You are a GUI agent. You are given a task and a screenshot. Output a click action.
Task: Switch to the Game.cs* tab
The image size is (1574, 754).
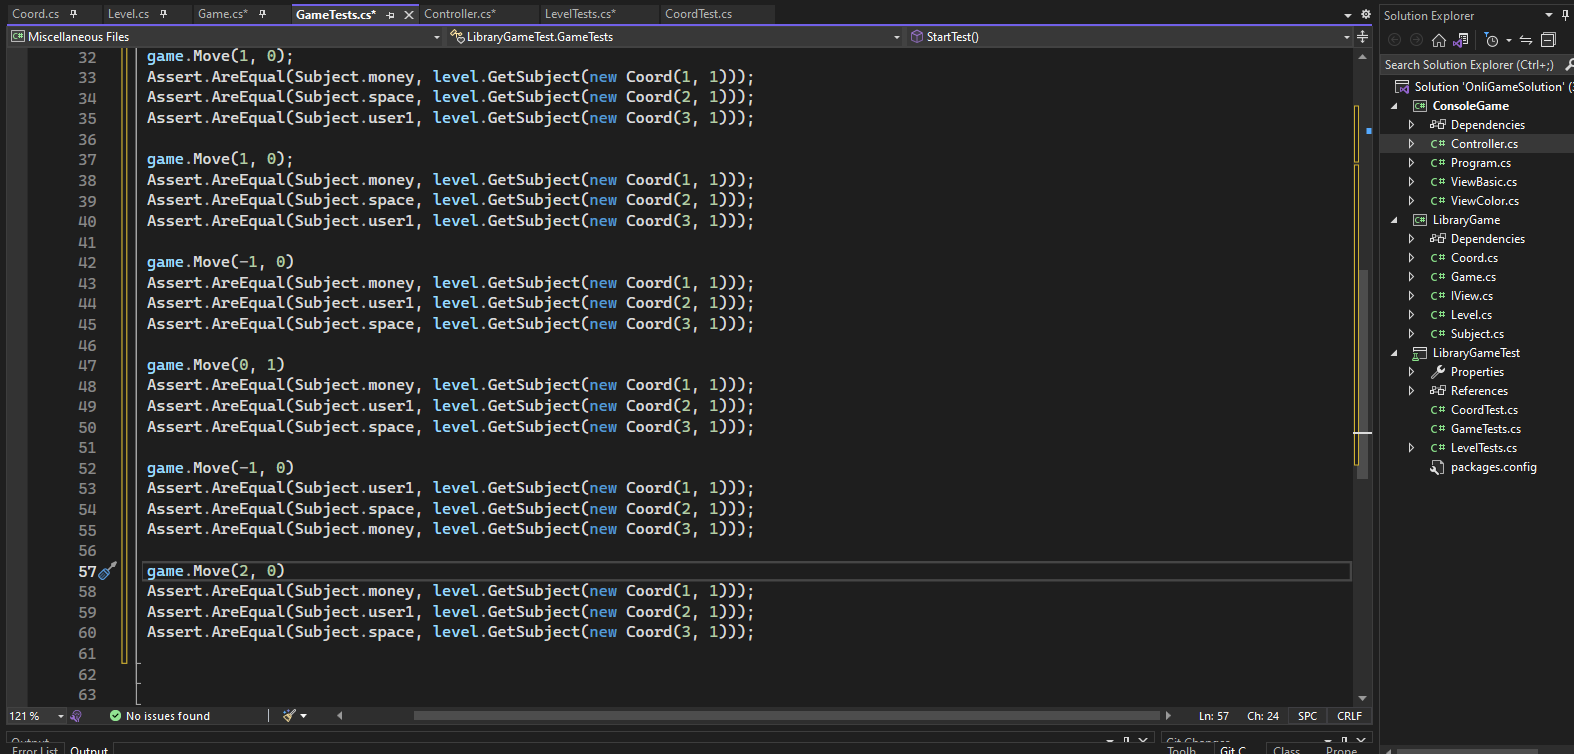point(222,14)
